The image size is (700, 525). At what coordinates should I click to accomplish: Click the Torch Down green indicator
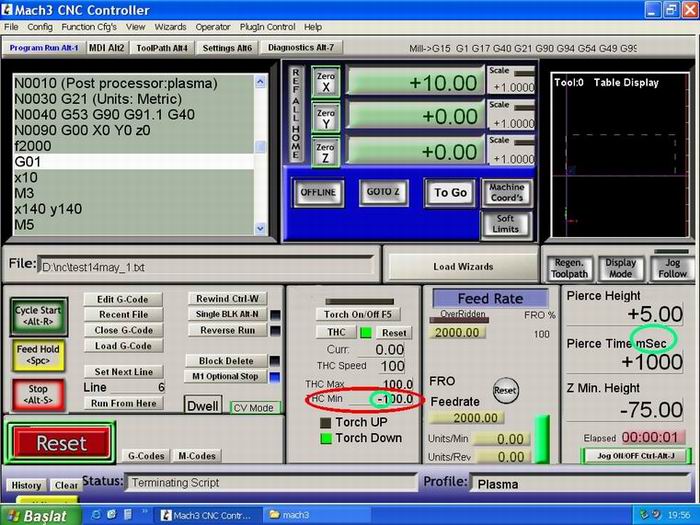click(326, 438)
